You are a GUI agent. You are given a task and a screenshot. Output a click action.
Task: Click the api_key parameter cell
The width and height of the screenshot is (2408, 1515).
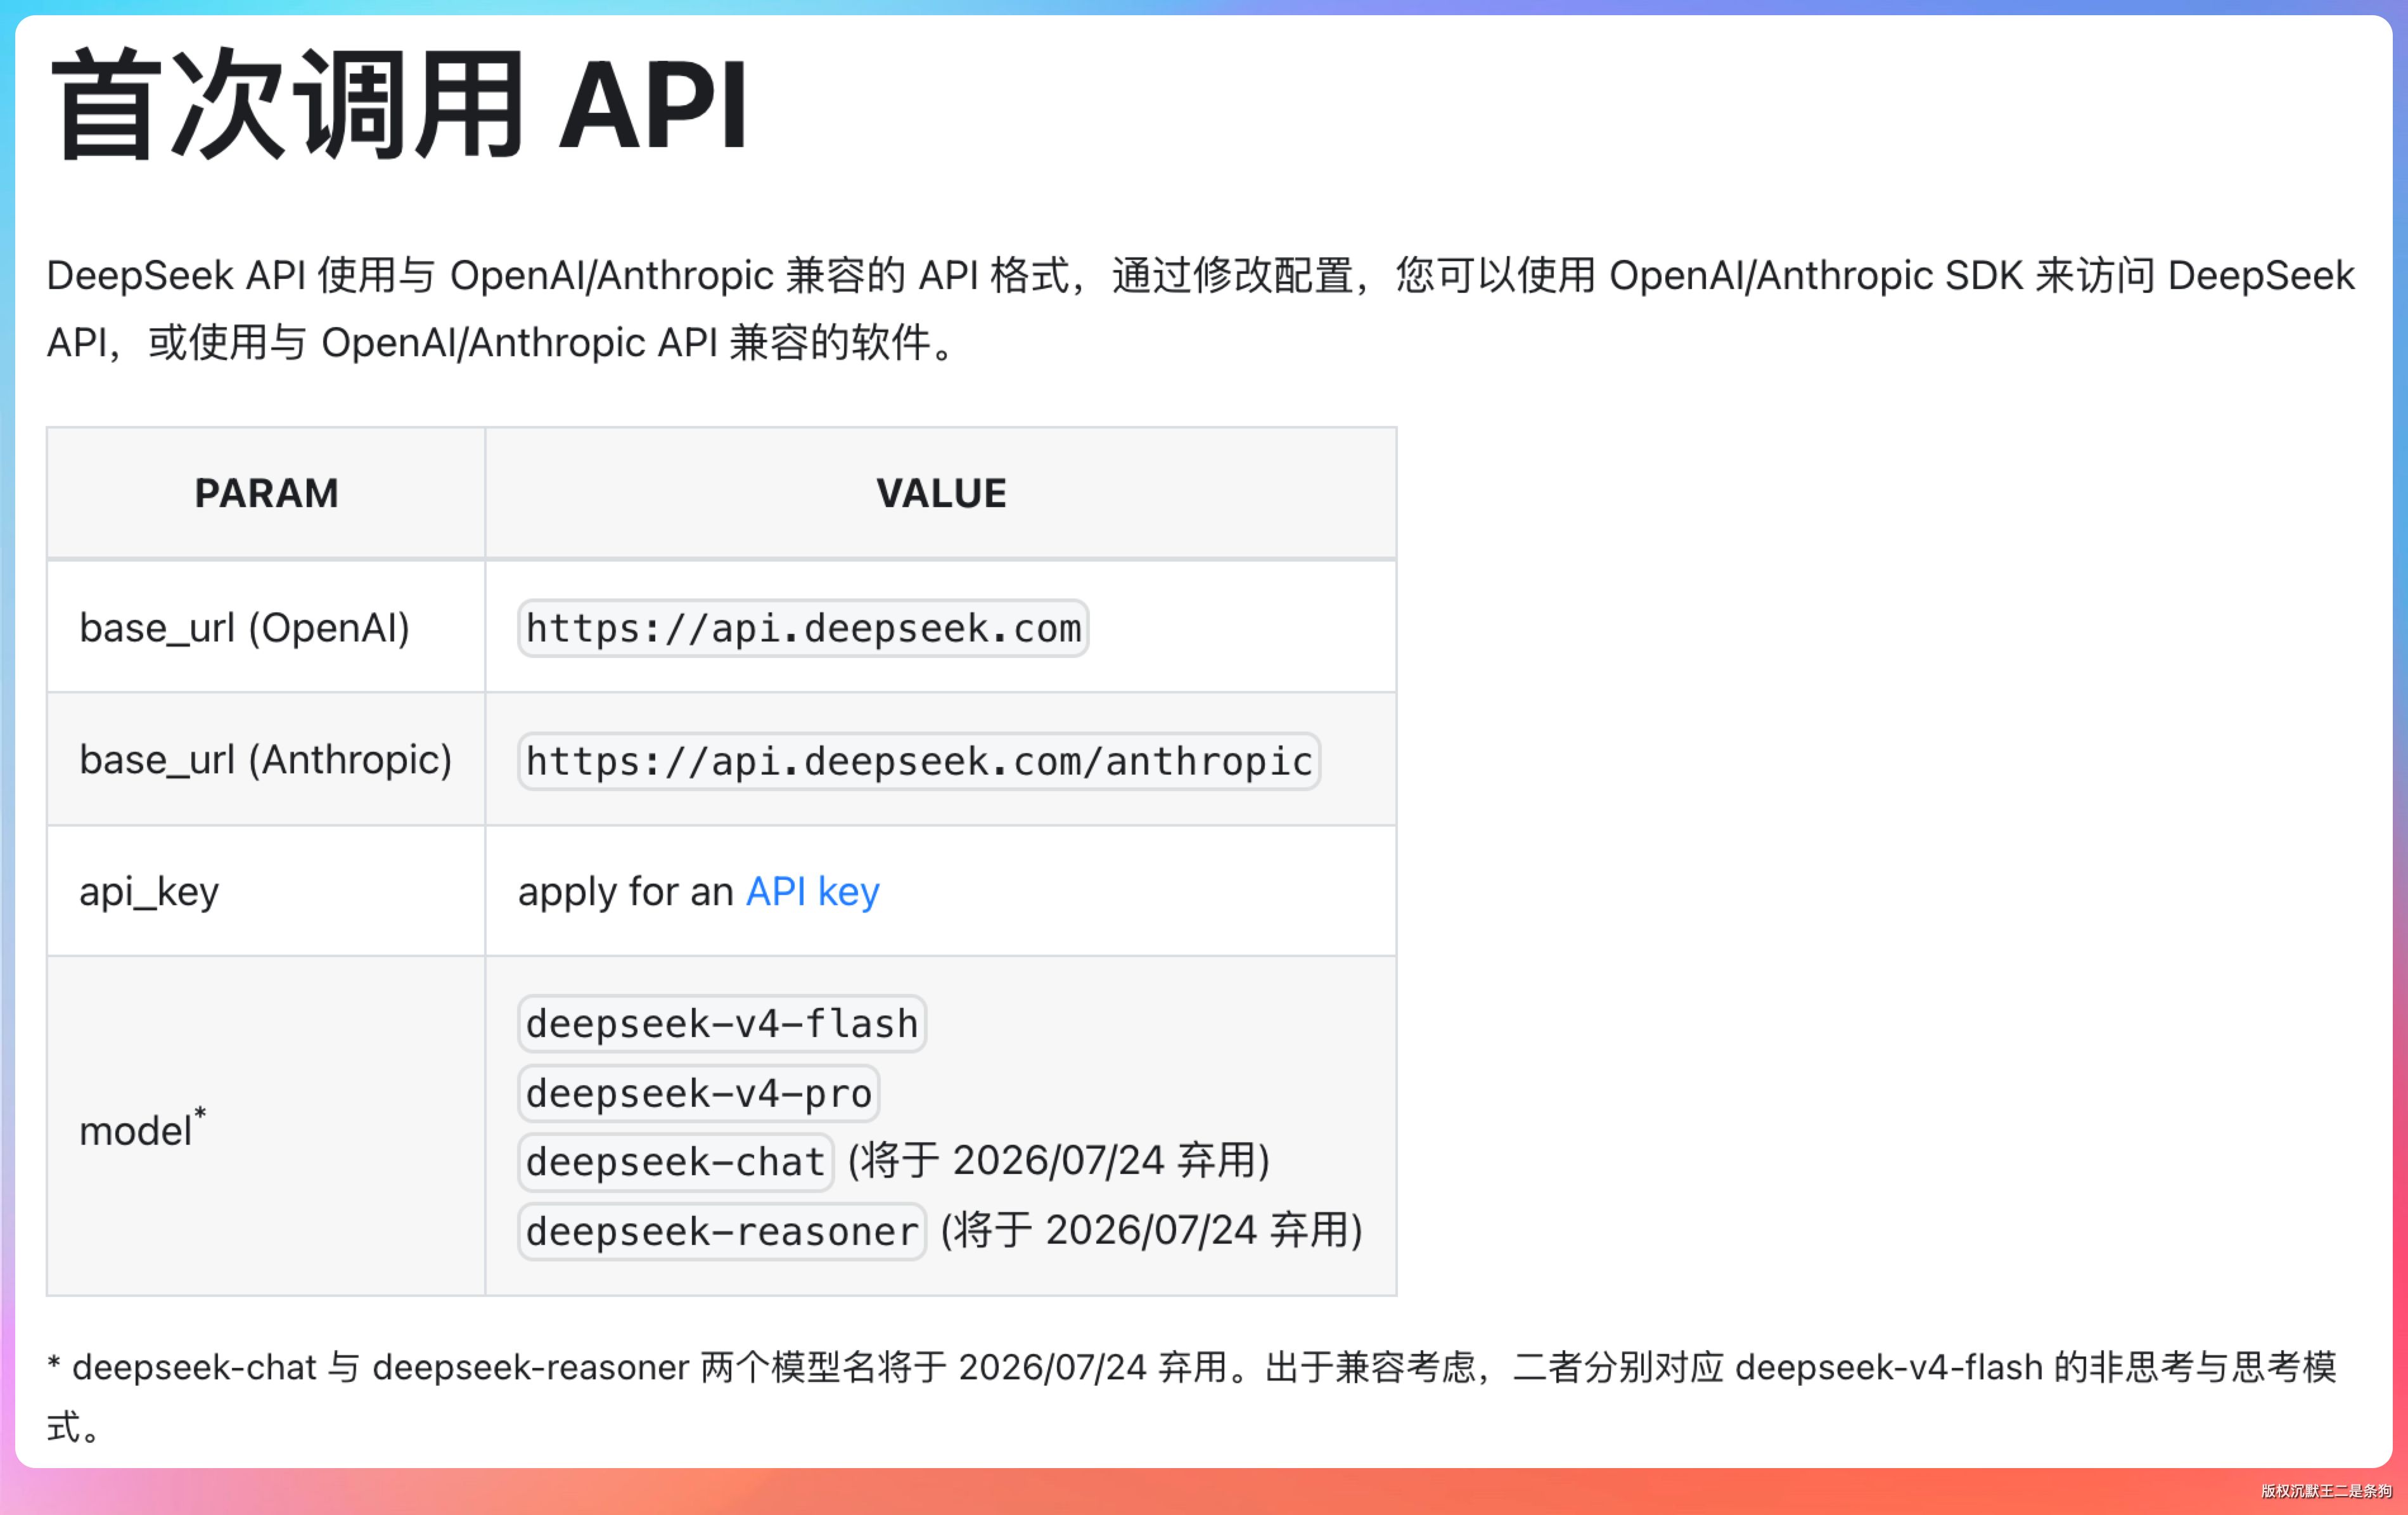[x=149, y=891]
